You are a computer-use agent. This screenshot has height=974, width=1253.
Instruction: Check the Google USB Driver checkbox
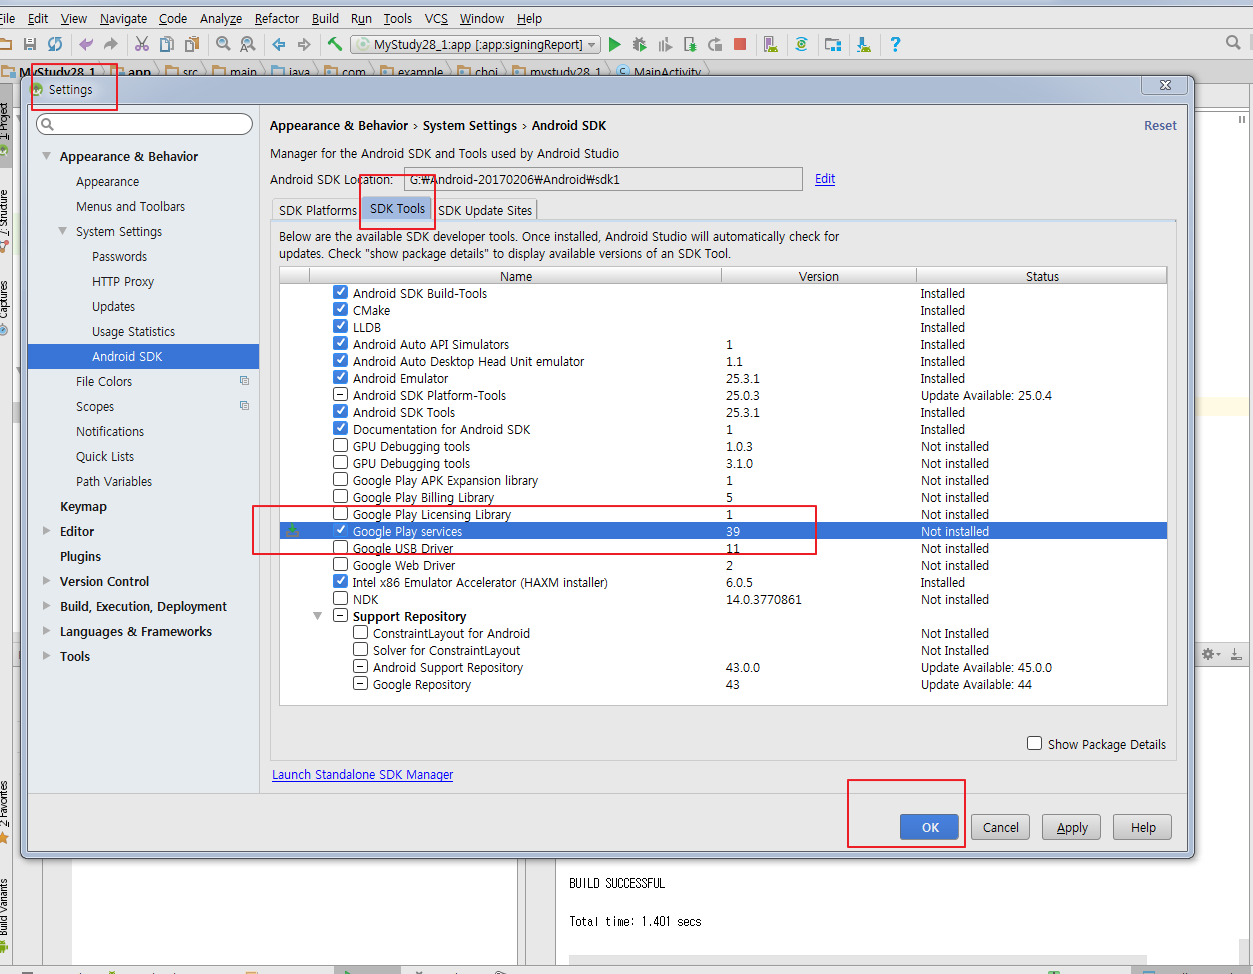(341, 548)
